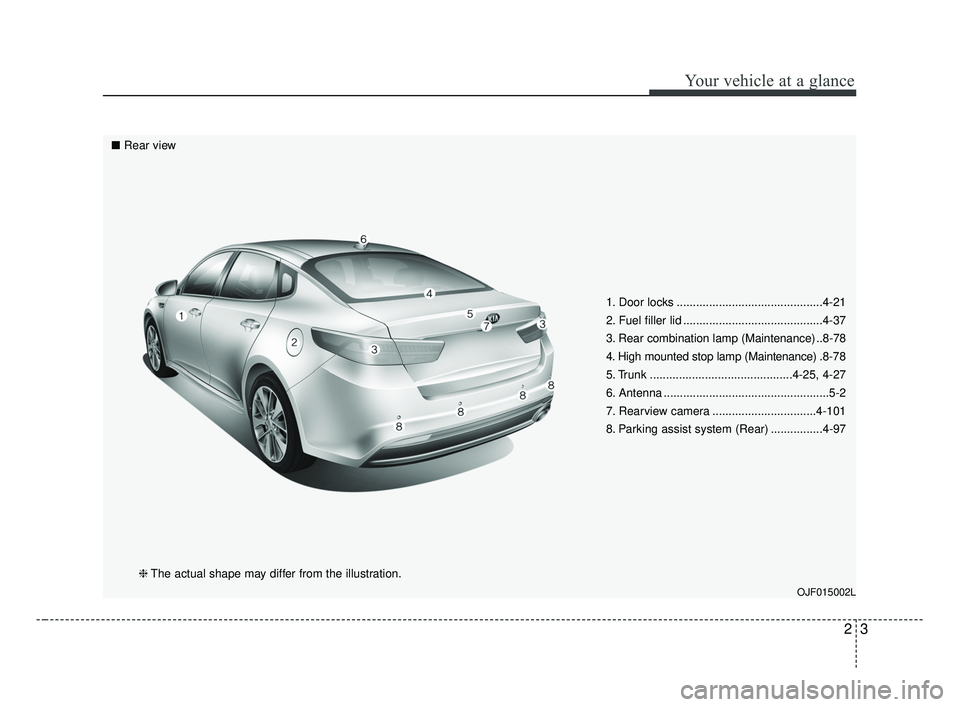
Task: Click the Kia emblem on the trunk
Action: tap(493, 318)
